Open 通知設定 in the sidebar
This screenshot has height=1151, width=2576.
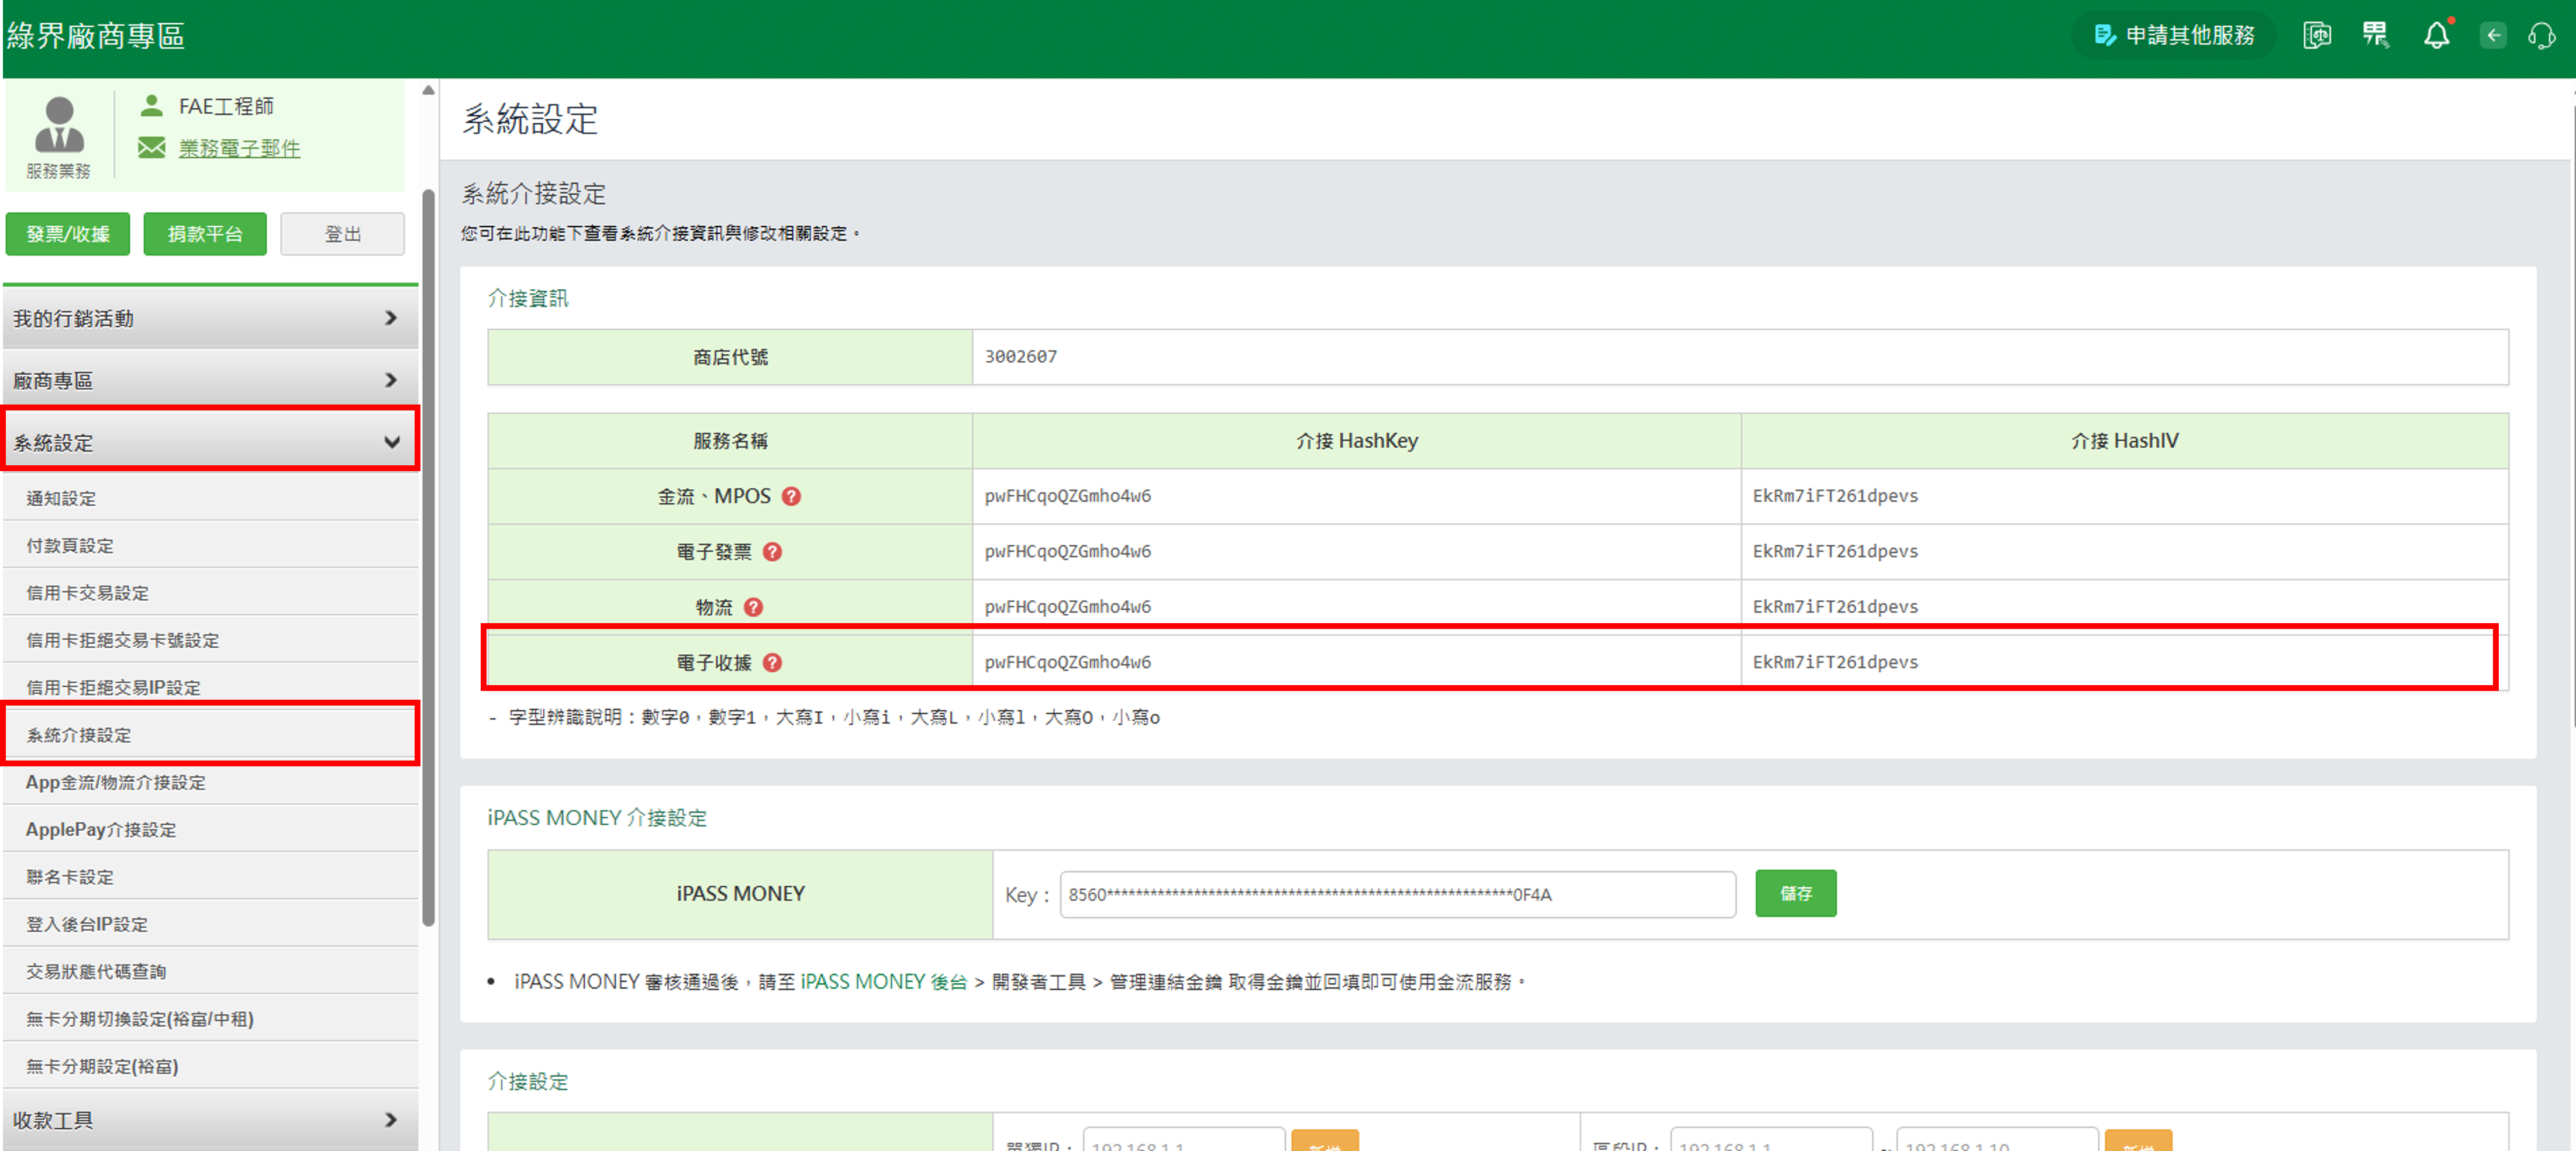(x=62, y=498)
